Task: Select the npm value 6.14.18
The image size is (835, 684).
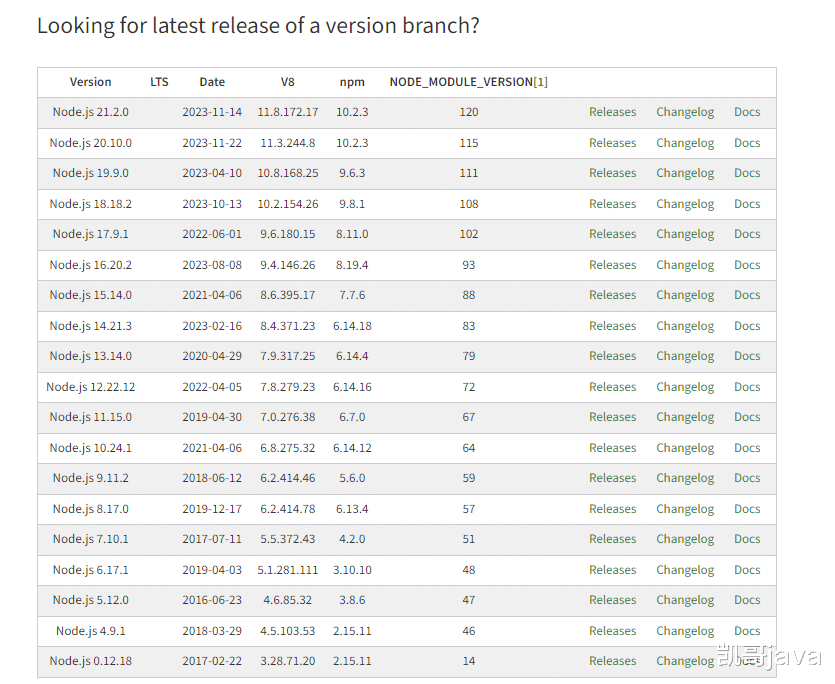Action: tap(352, 326)
